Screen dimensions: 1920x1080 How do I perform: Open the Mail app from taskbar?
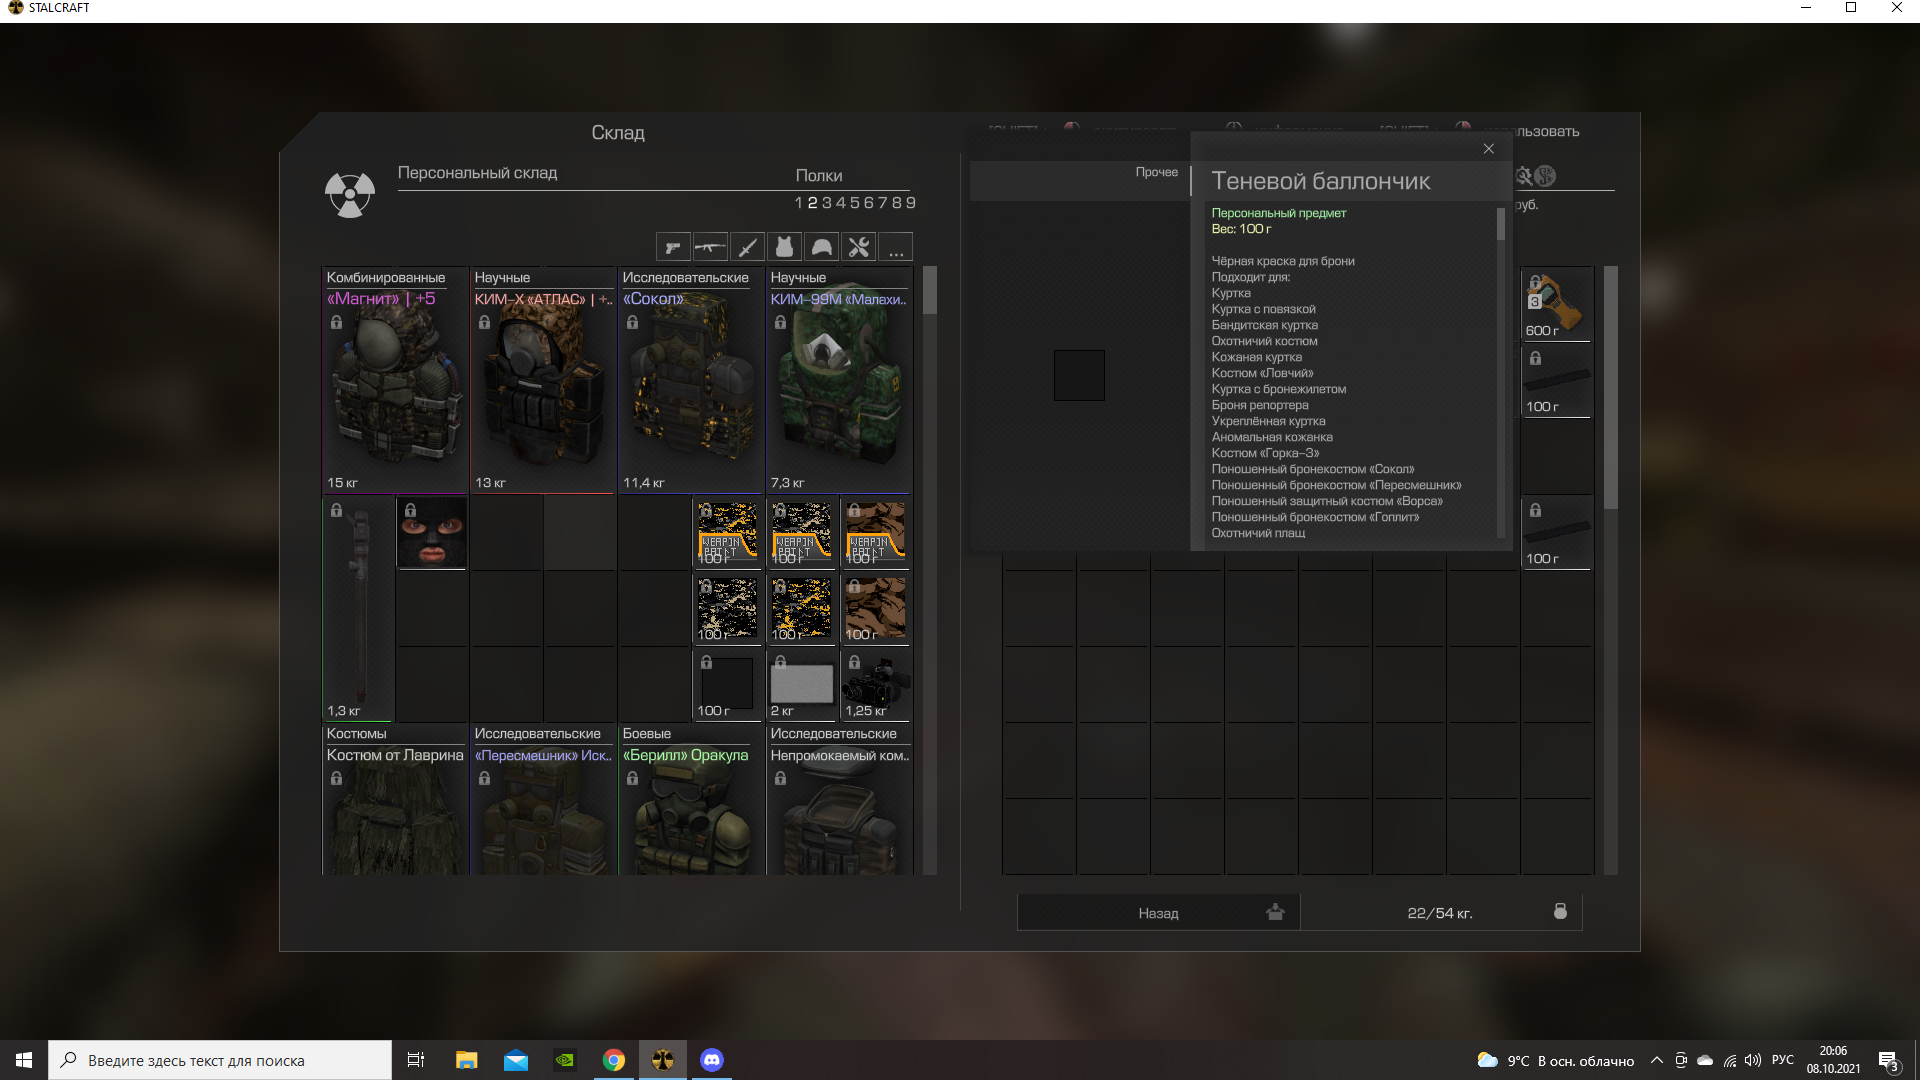[x=516, y=1060]
